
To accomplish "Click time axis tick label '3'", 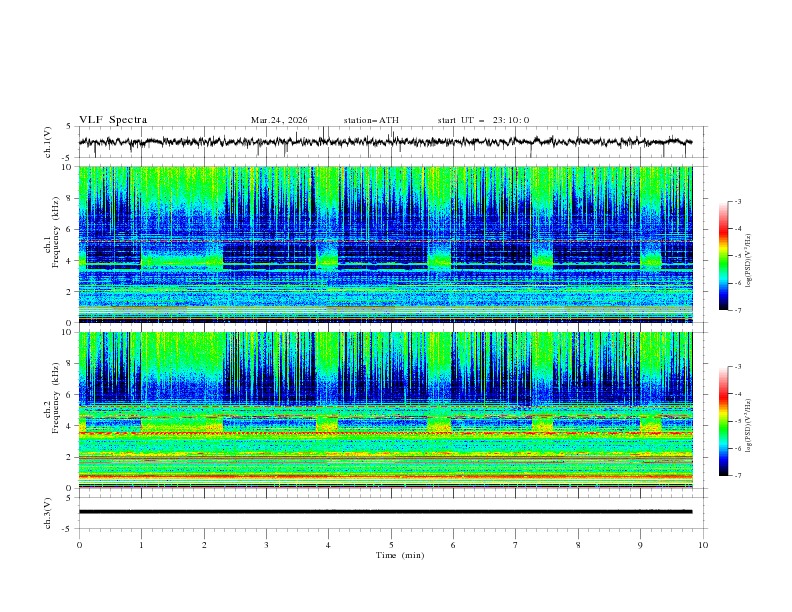I will (x=266, y=545).
